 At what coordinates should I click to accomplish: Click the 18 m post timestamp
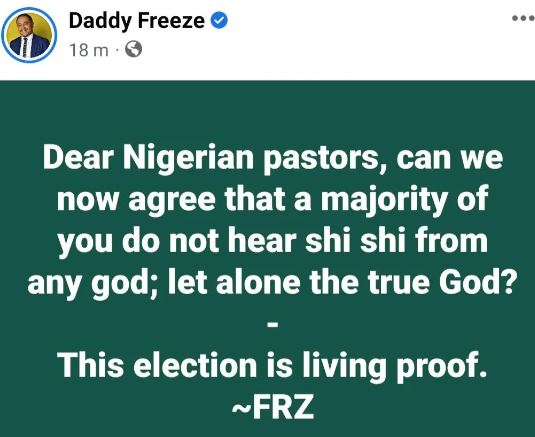pos(89,50)
